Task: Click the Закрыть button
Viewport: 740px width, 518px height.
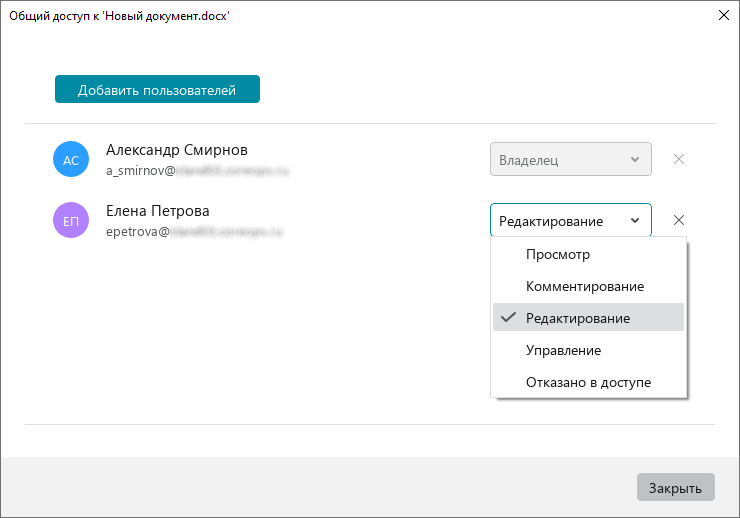Action: pyautogui.click(x=675, y=487)
